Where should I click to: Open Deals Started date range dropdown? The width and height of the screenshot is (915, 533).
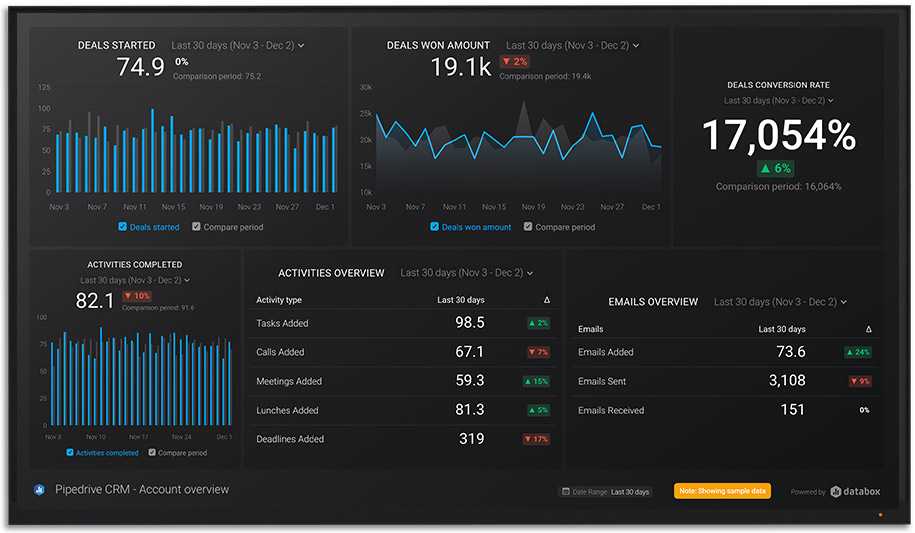point(238,46)
